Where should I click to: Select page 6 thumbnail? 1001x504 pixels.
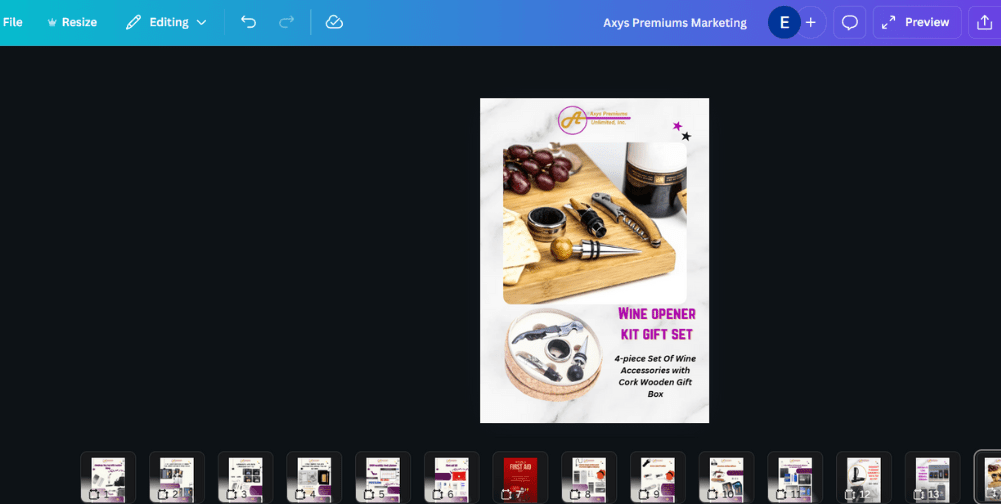point(452,478)
